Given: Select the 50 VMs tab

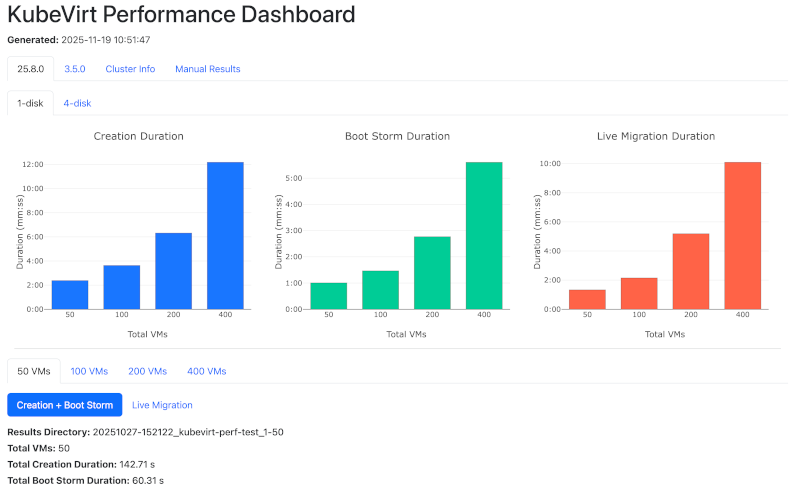Looking at the screenshot, I should click(34, 371).
